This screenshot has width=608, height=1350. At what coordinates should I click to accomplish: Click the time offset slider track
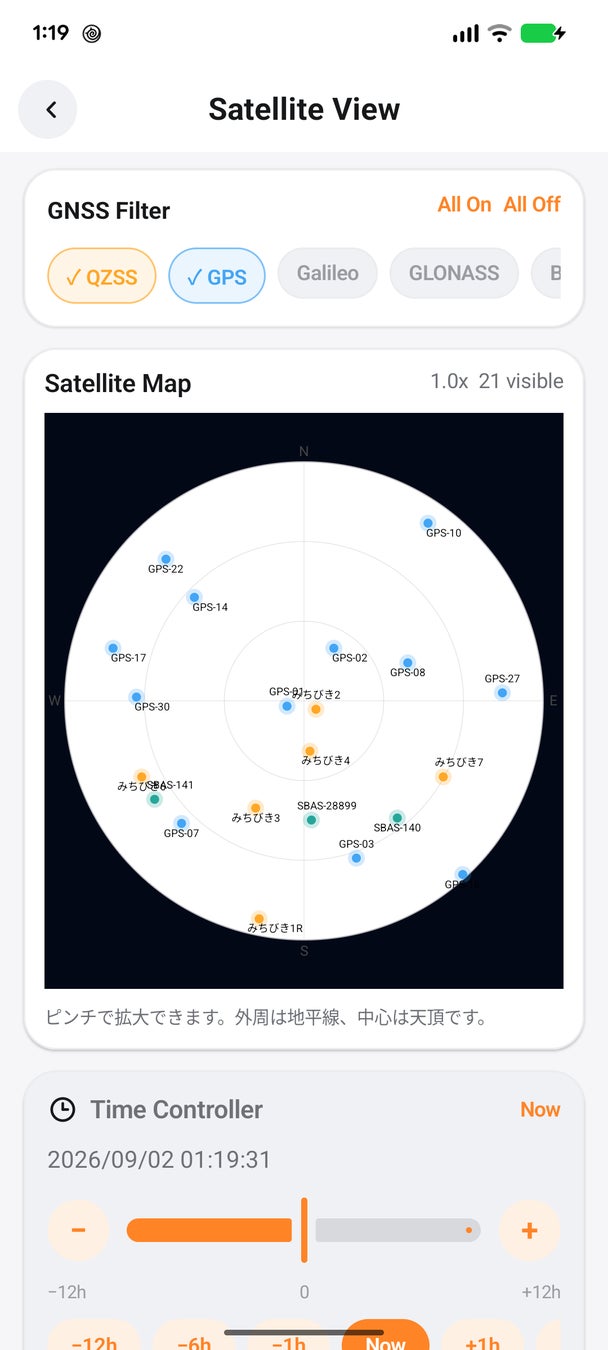tap(304, 1230)
